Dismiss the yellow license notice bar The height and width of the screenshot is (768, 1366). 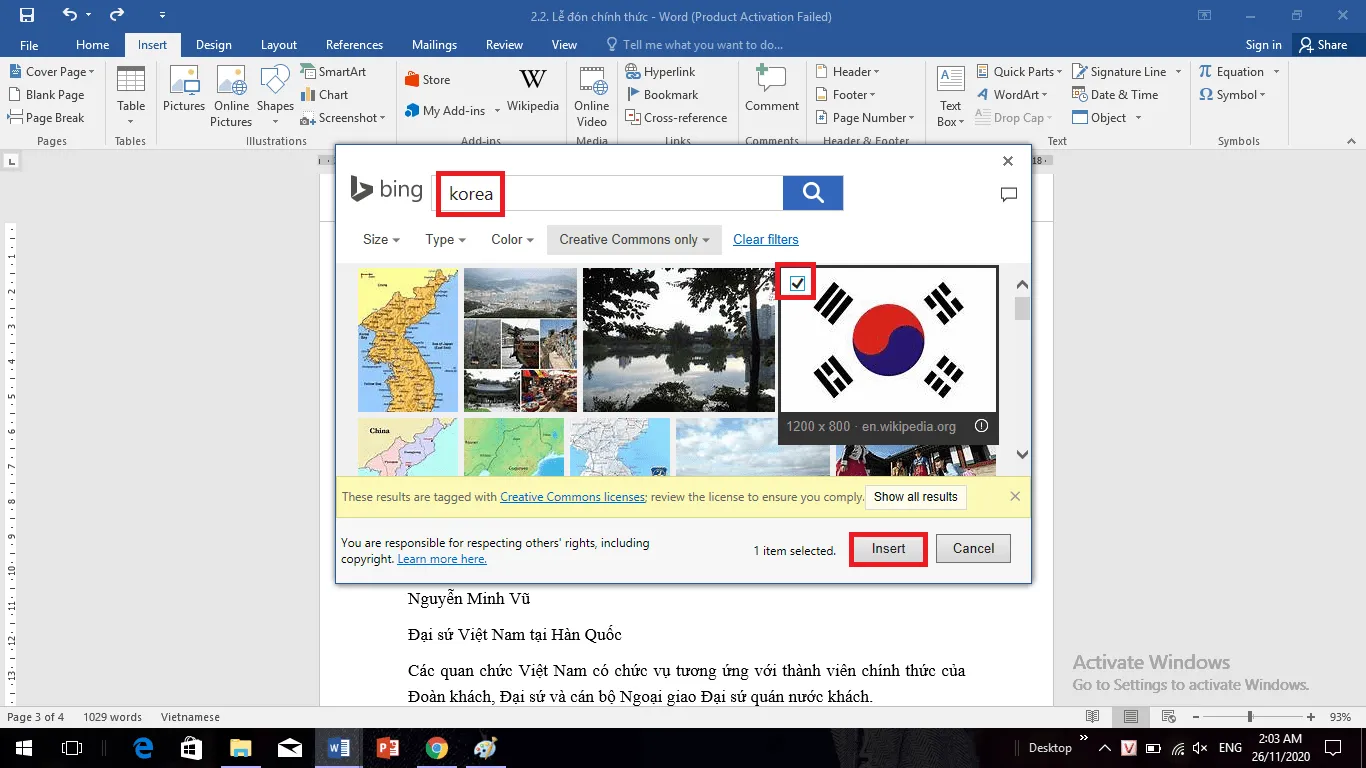coord(1015,496)
